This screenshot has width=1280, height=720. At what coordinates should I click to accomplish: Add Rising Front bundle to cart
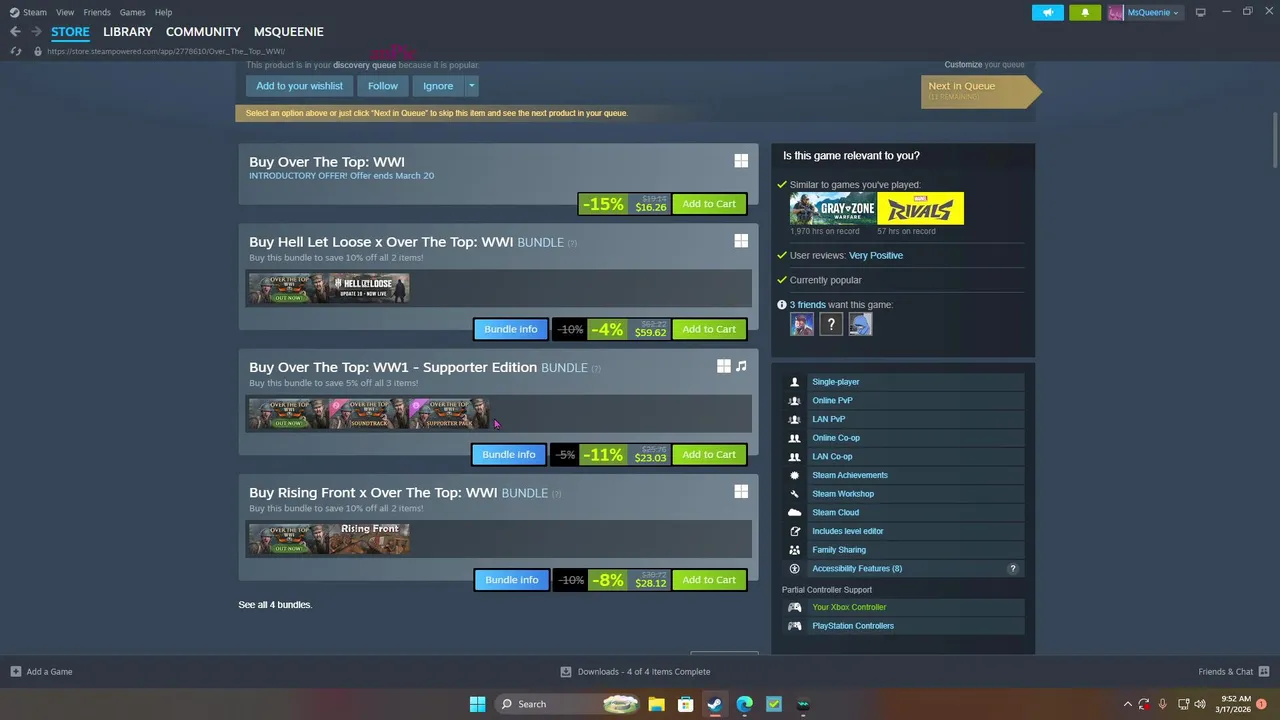pyautogui.click(x=709, y=580)
